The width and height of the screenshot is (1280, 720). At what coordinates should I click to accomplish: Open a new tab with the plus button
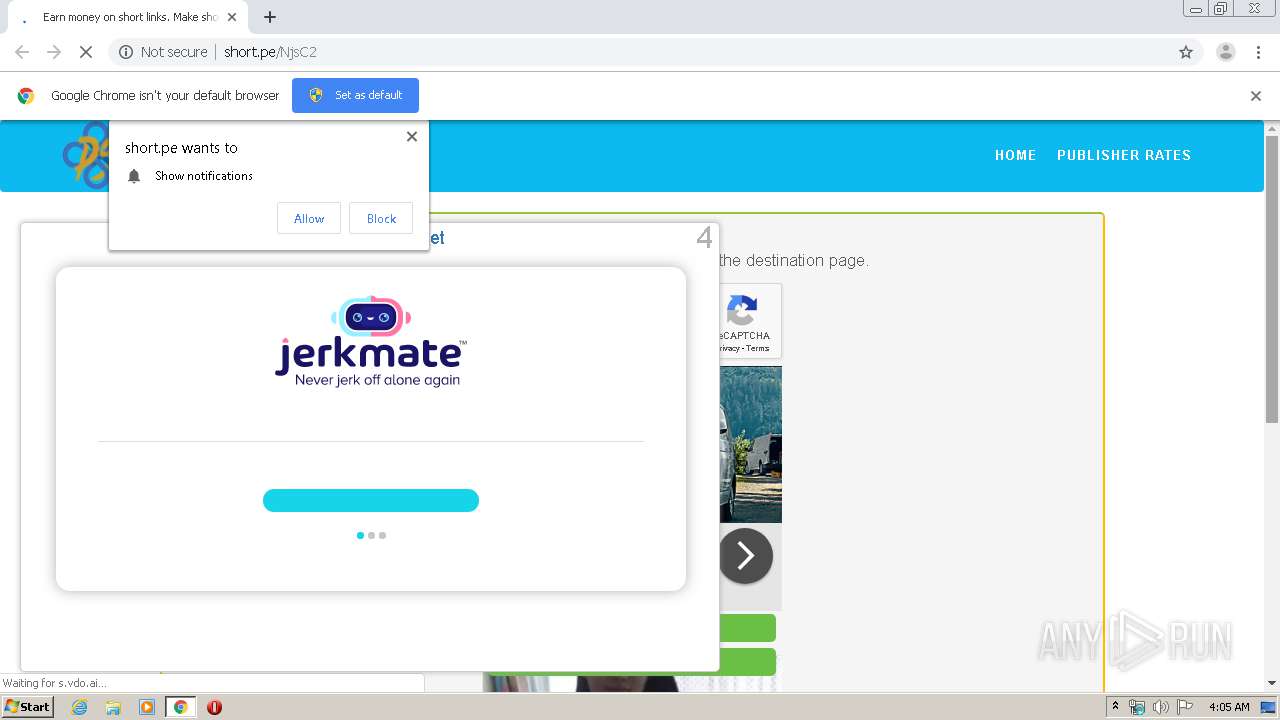tap(270, 17)
